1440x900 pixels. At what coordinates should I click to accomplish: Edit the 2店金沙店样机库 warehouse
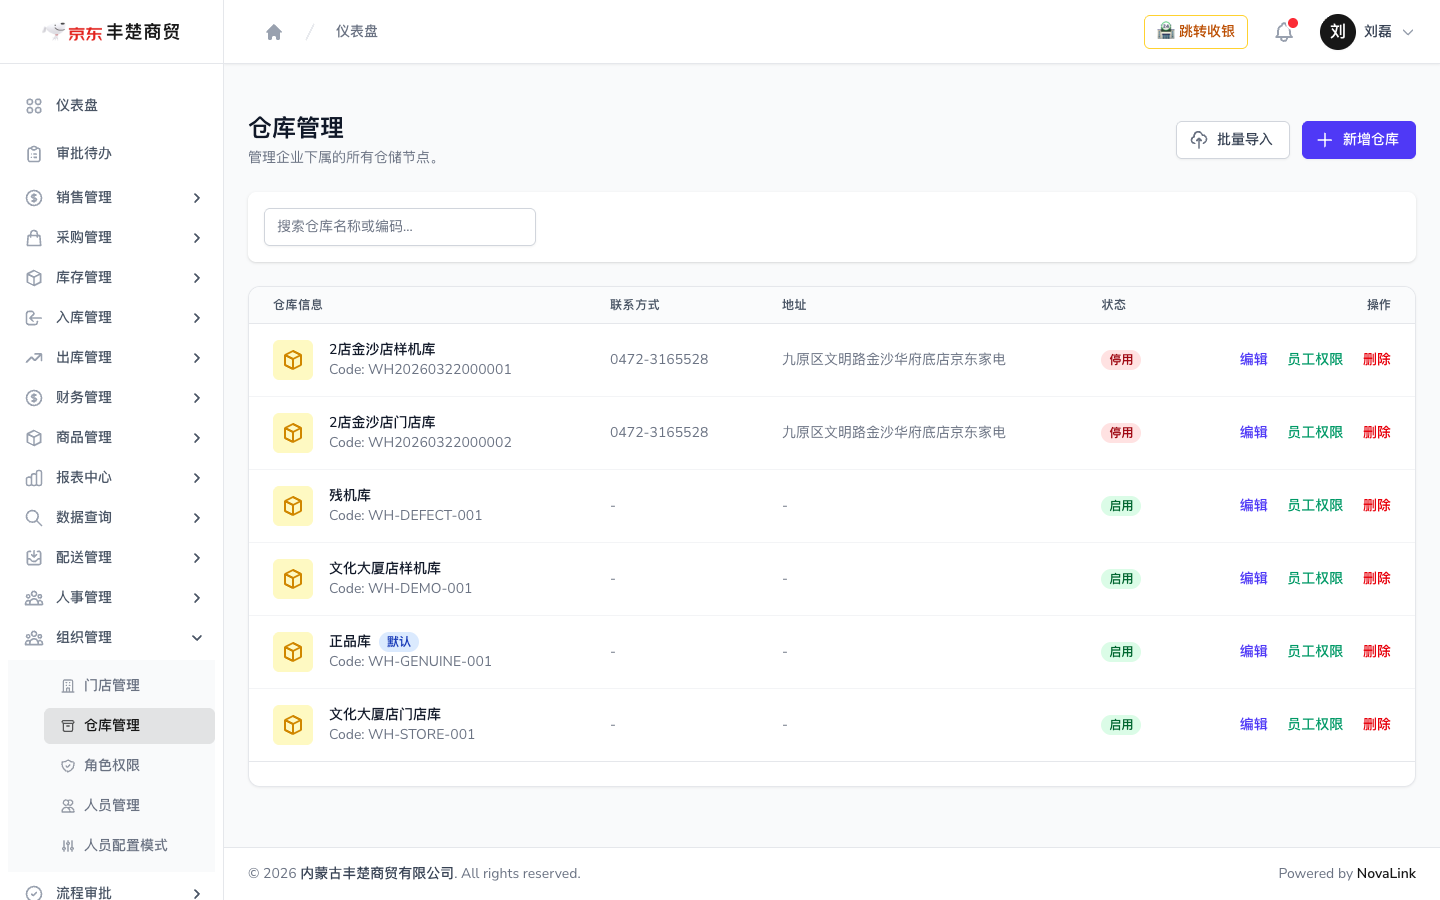pyautogui.click(x=1254, y=360)
